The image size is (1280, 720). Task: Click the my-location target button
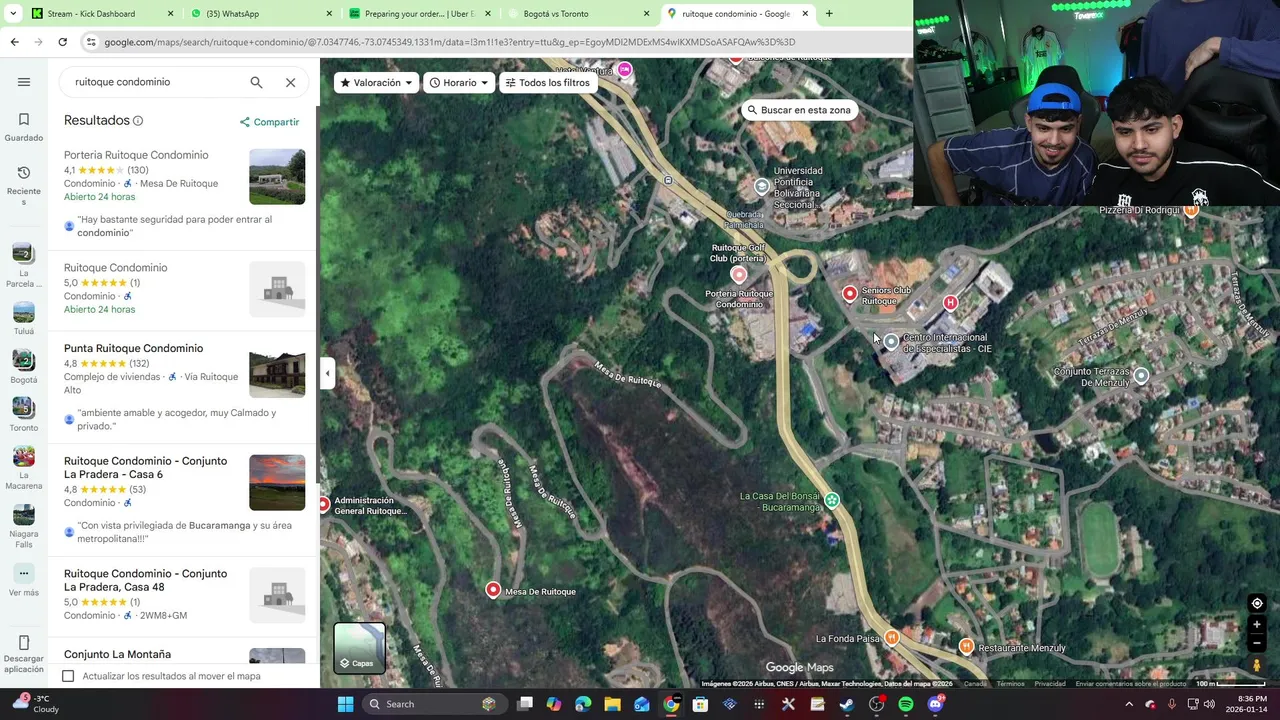click(x=1257, y=603)
